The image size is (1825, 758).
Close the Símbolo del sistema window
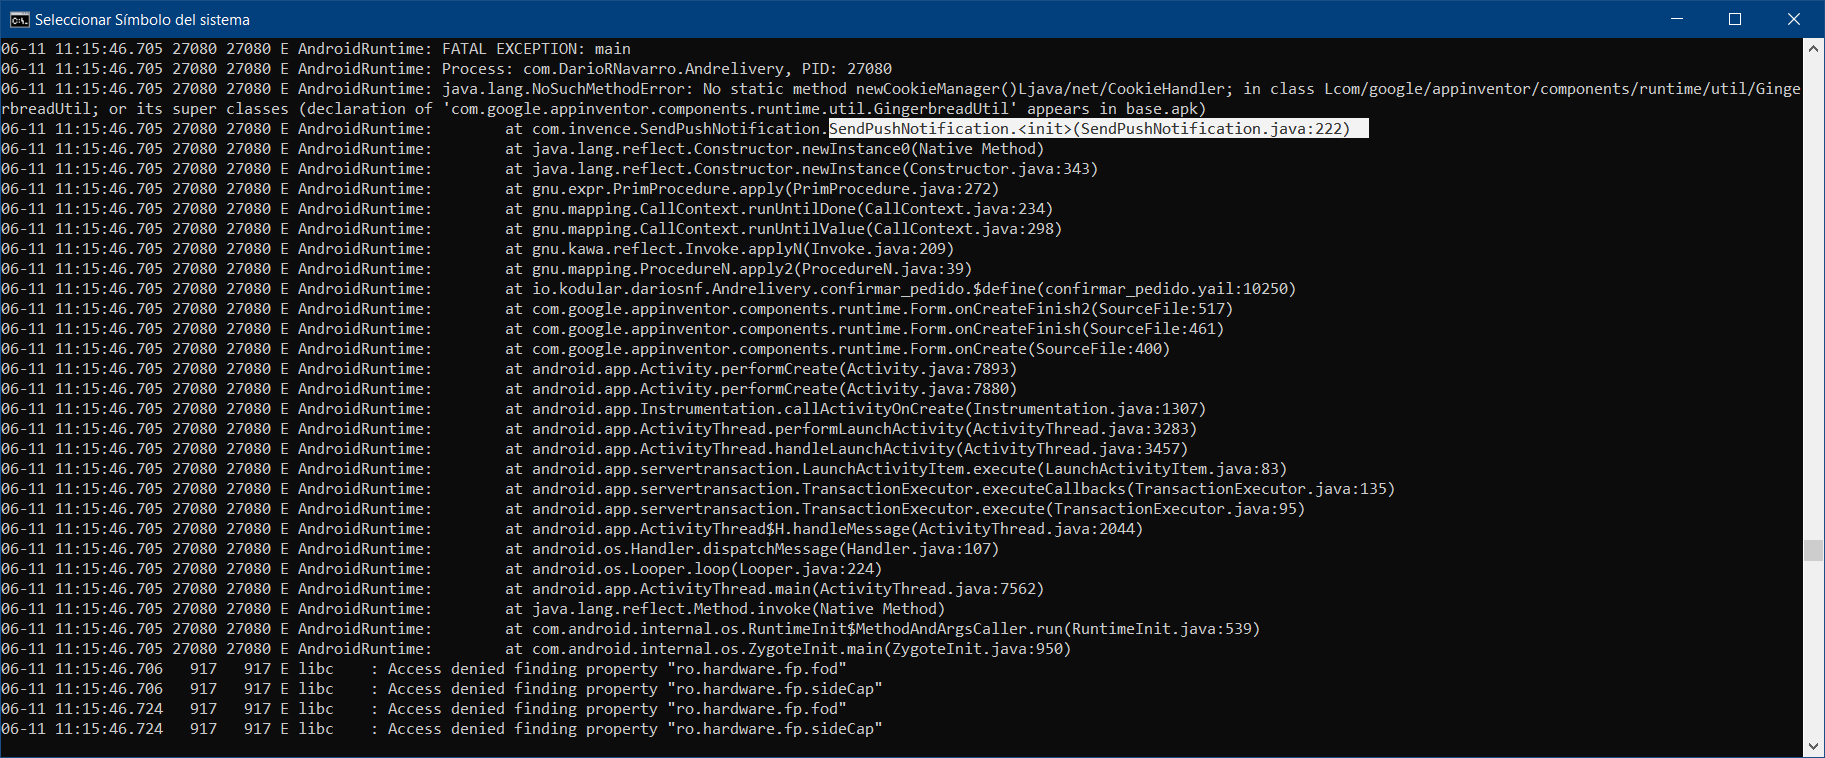(x=1794, y=19)
